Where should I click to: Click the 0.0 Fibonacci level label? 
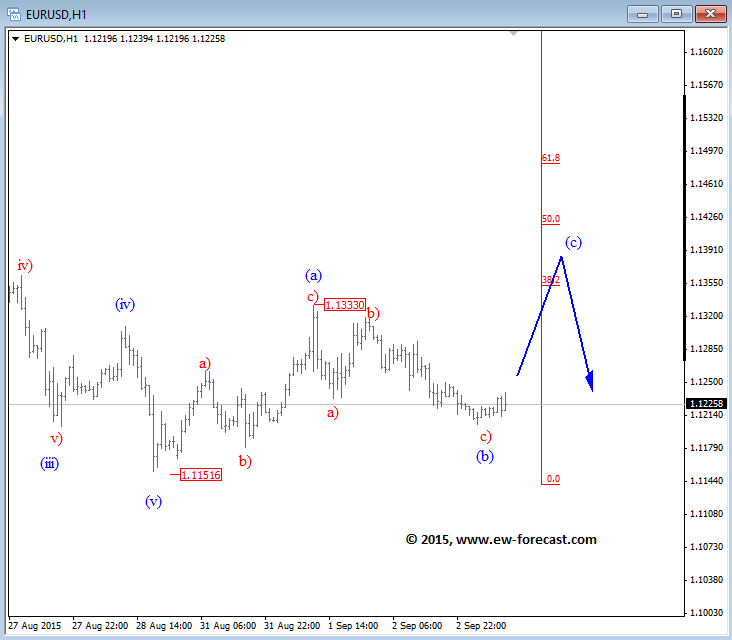pyautogui.click(x=553, y=479)
